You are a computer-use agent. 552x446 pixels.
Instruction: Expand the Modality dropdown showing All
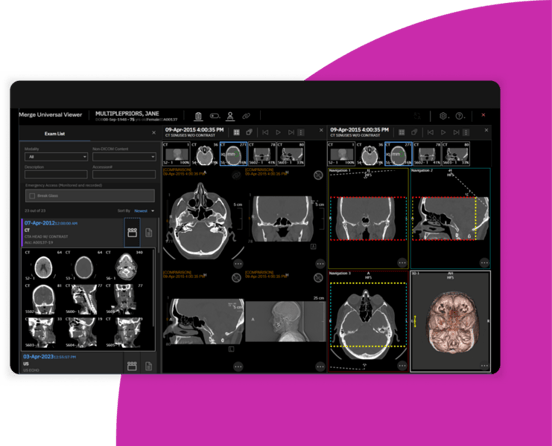coord(56,157)
